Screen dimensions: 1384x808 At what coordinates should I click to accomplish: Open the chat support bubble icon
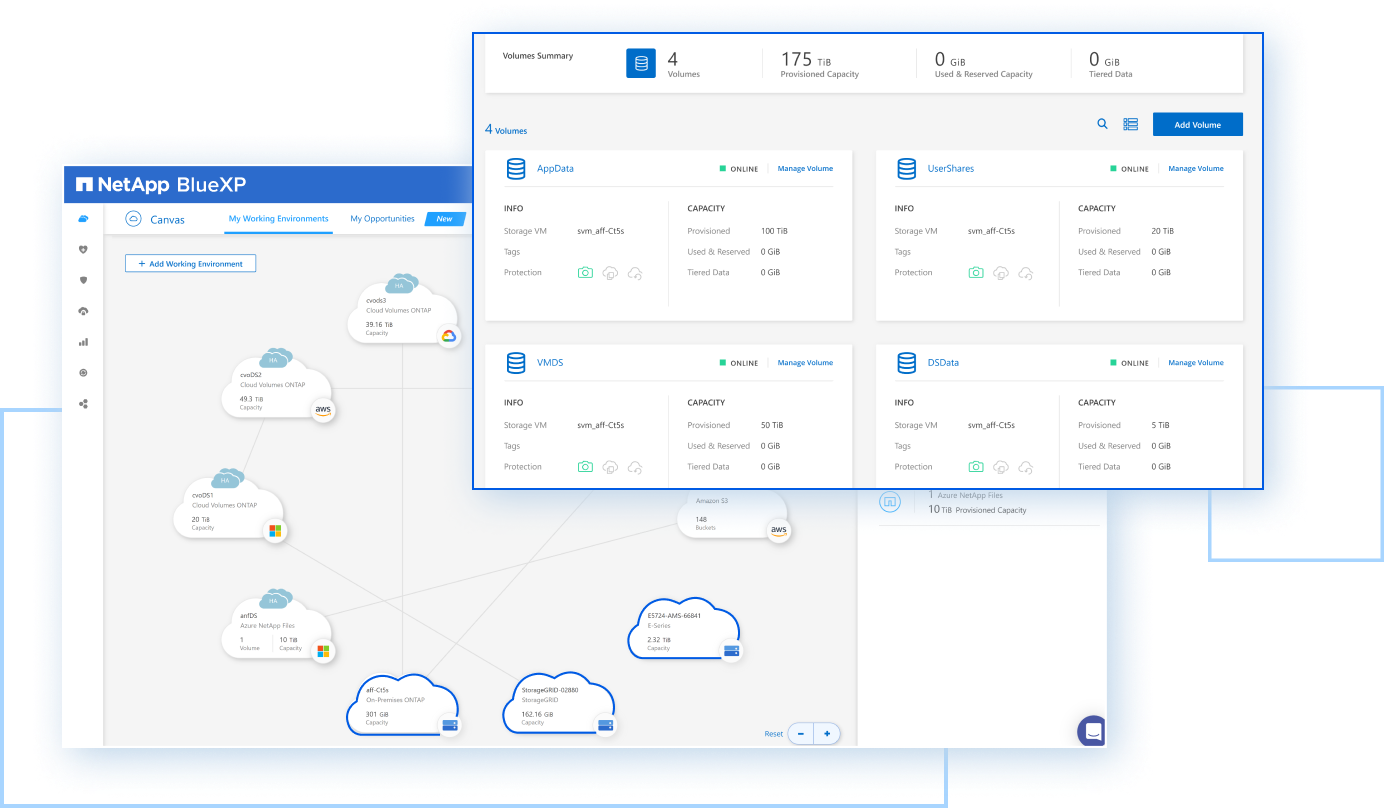(1093, 731)
